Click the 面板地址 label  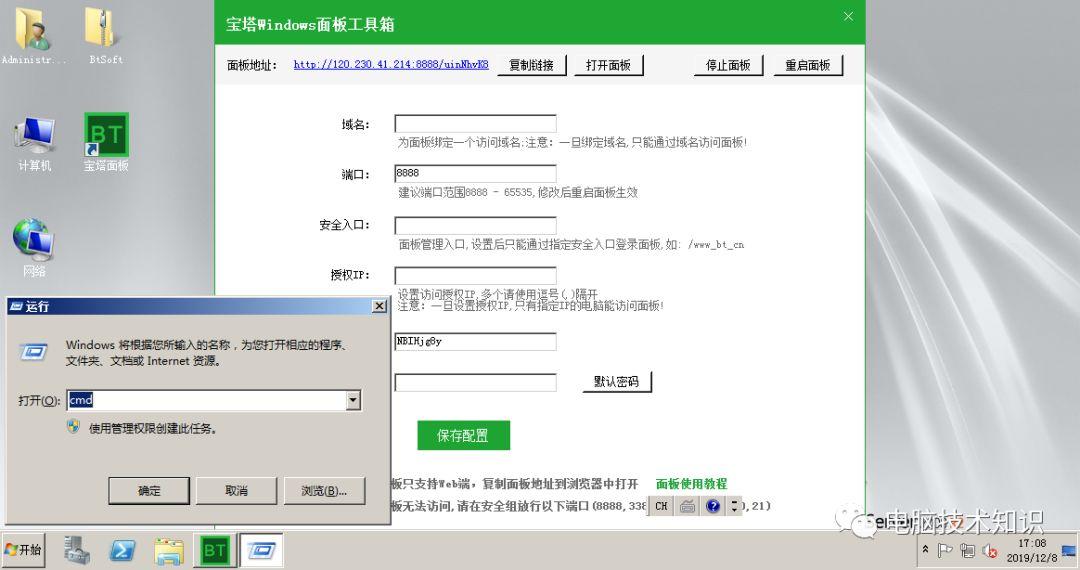click(x=252, y=65)
